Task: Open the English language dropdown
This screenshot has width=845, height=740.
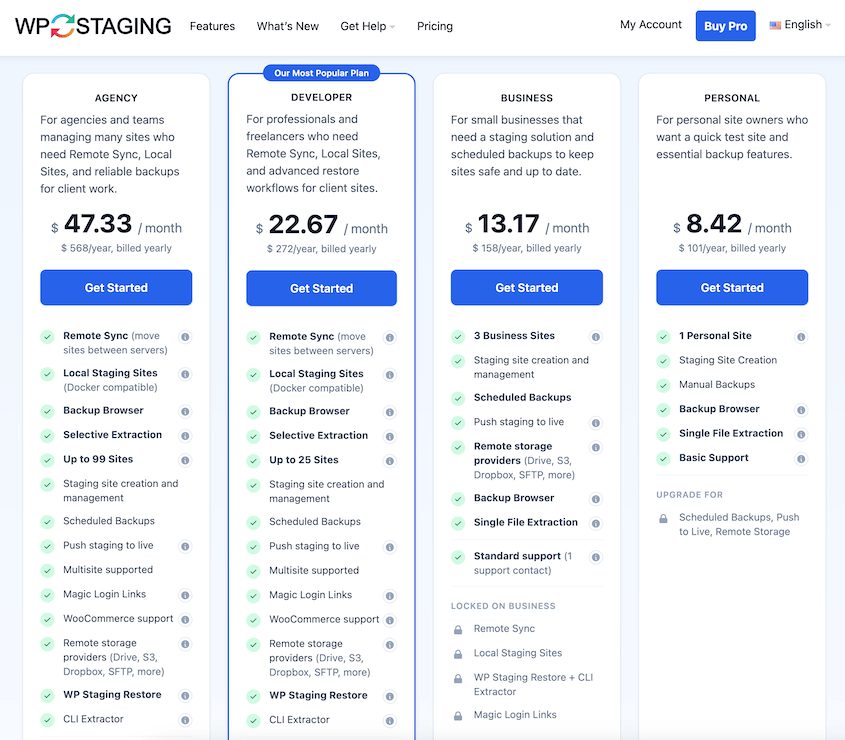Action: pos(800,25)
